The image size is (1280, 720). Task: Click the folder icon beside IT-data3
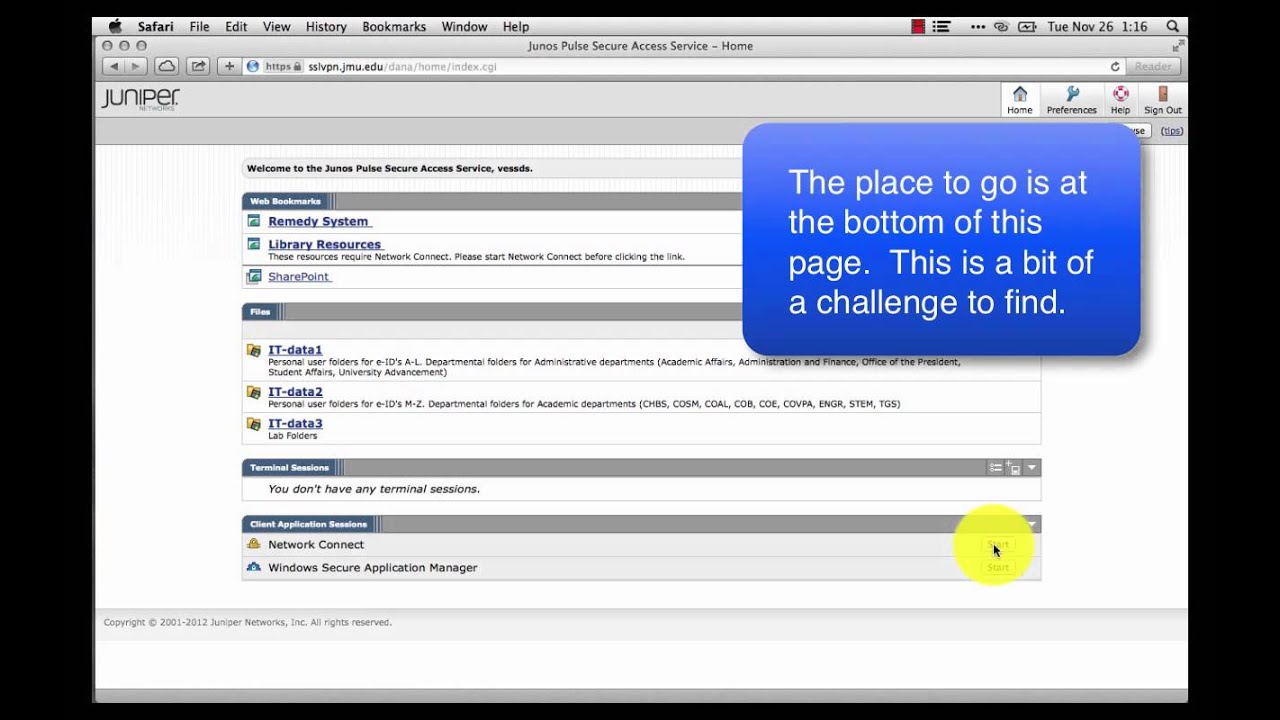(254, 423)
